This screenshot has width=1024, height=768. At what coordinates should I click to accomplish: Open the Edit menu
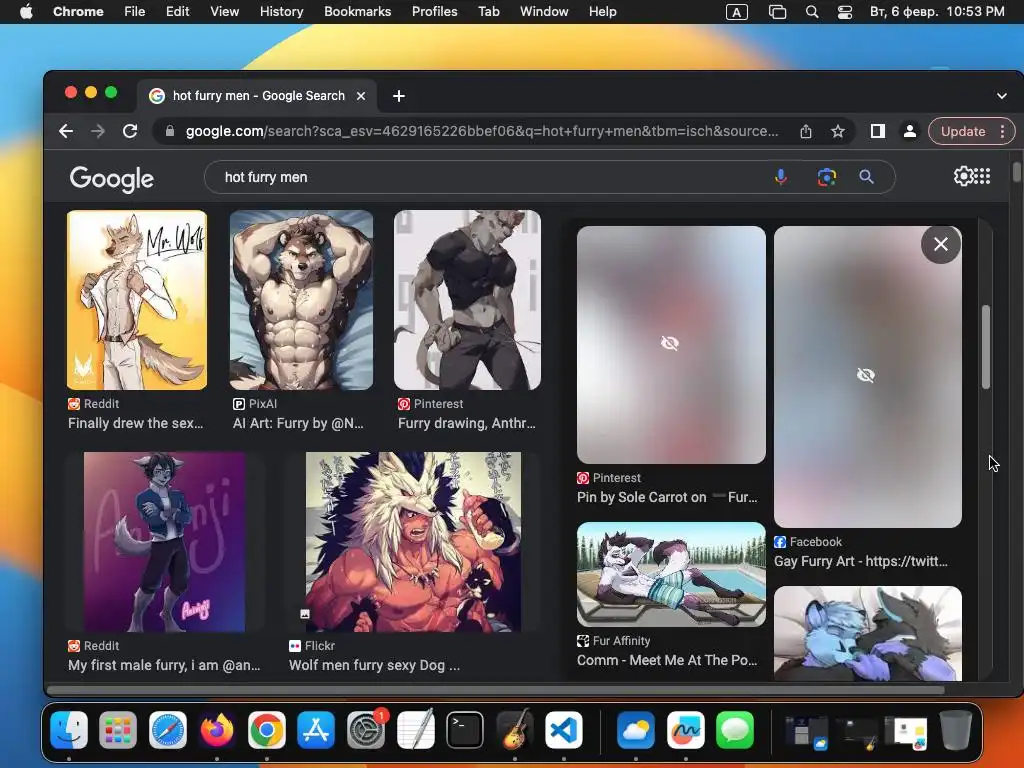tap(178, 12)
